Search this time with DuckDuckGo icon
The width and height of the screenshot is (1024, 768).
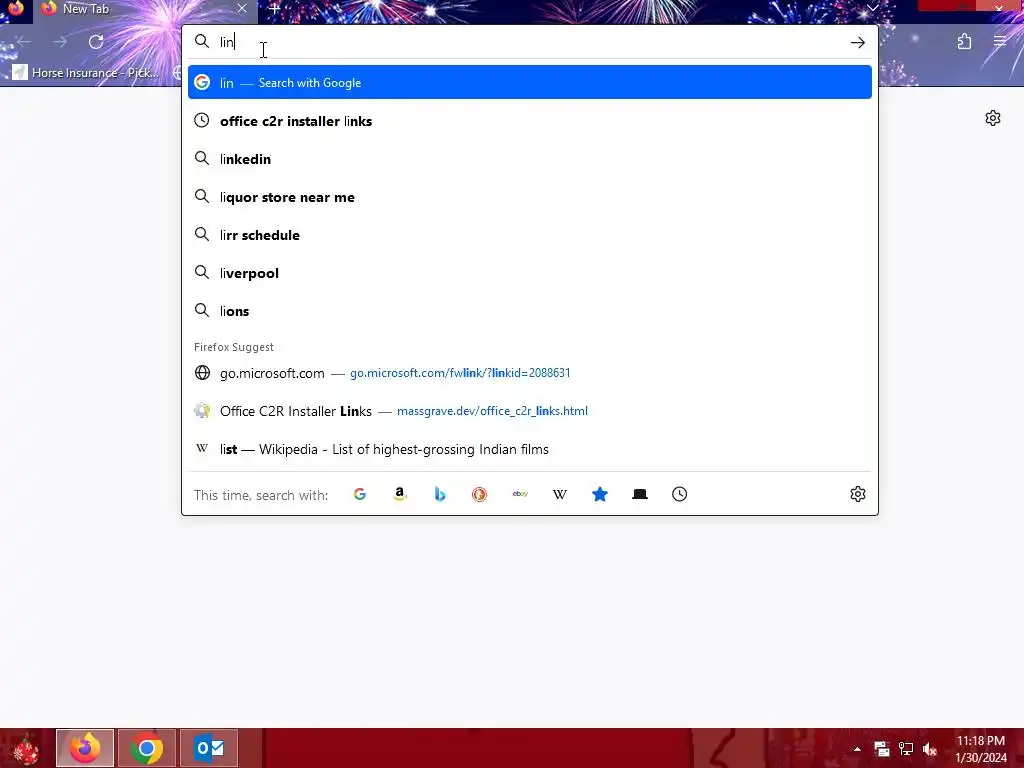point(479,494)
